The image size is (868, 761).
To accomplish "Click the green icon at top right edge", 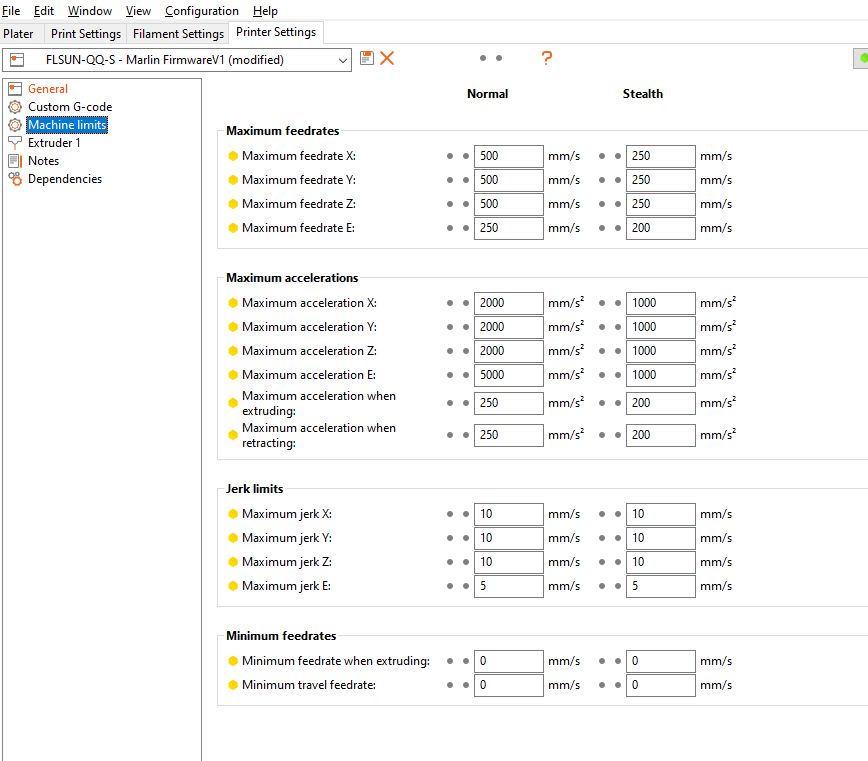I will click(862, 58).
